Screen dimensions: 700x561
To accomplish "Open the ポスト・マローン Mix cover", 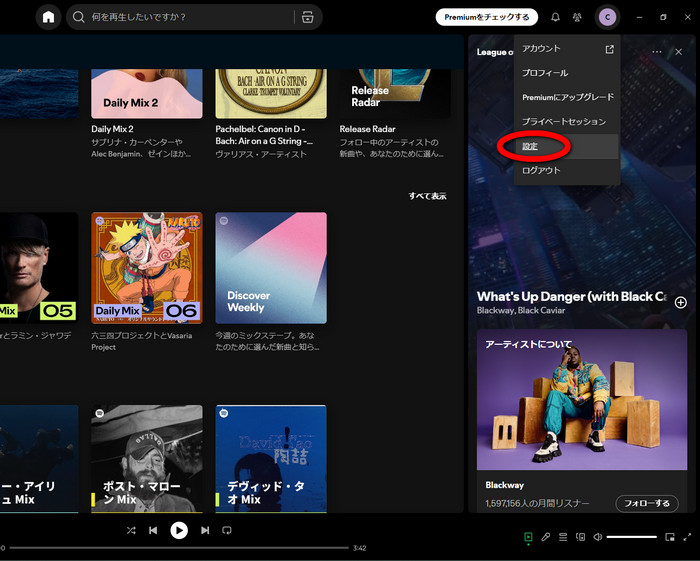I will (147, 459).
